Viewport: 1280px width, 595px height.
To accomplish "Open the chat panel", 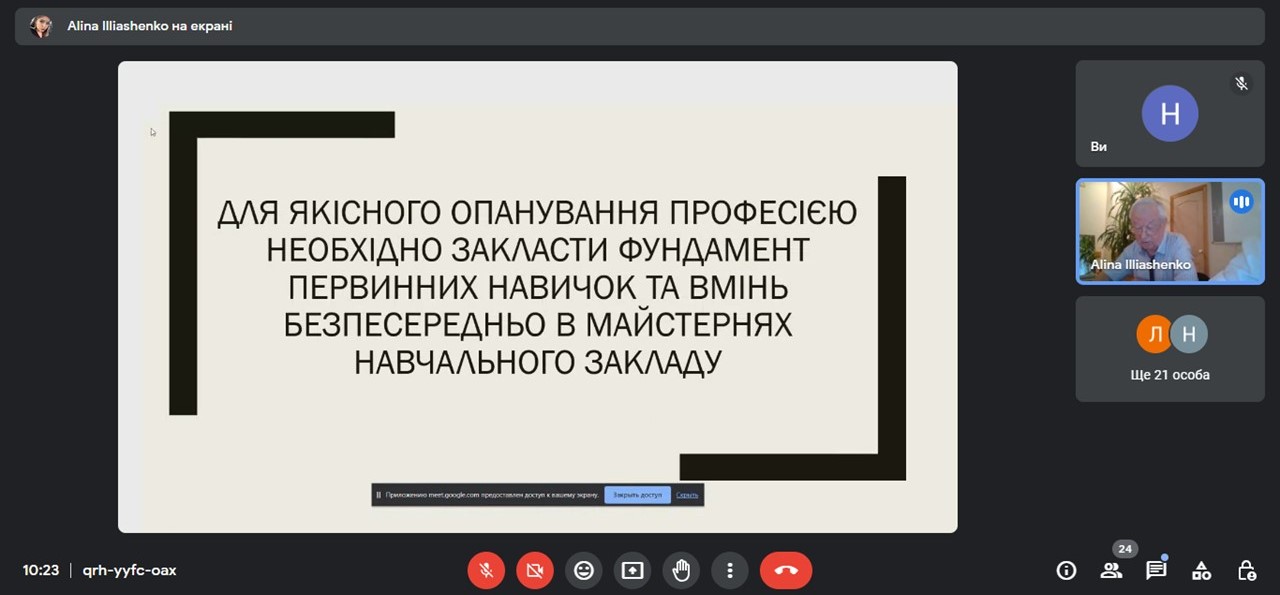I will pos(1156,570).
